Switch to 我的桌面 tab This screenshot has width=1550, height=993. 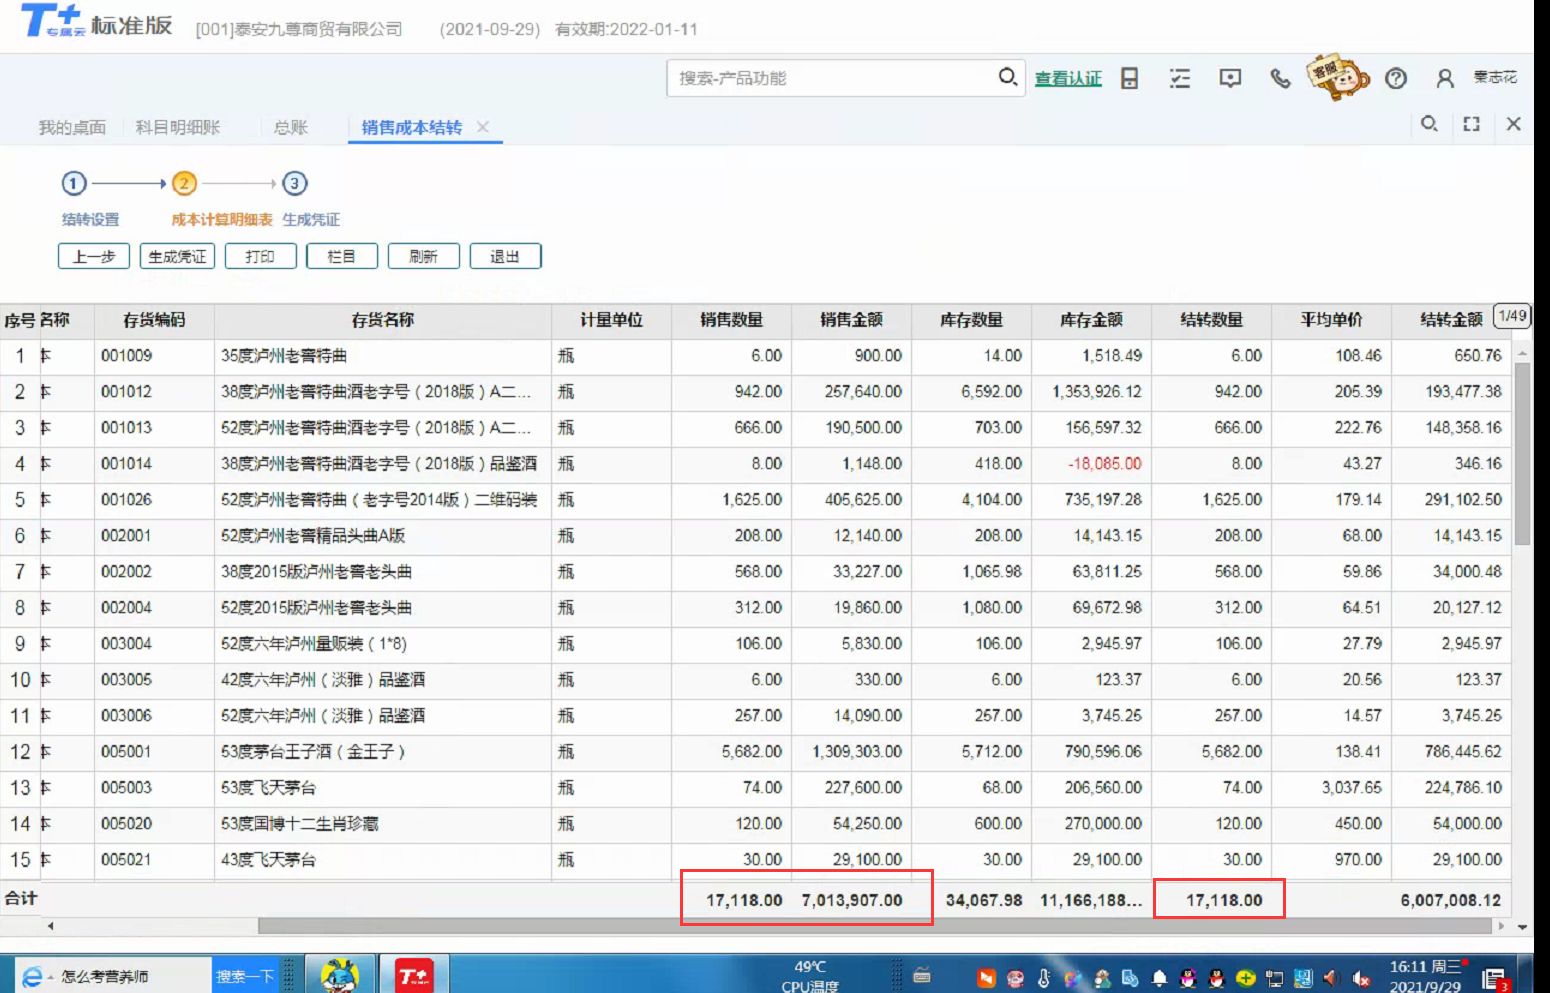coord(72,127)
